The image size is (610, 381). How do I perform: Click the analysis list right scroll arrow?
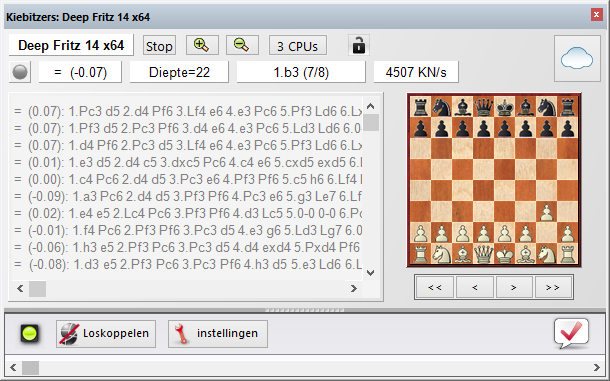[353, 289]
